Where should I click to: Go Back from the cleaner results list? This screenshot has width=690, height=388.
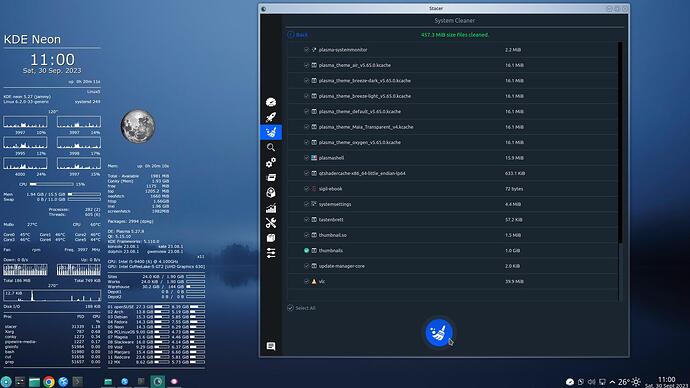(297, 35)
